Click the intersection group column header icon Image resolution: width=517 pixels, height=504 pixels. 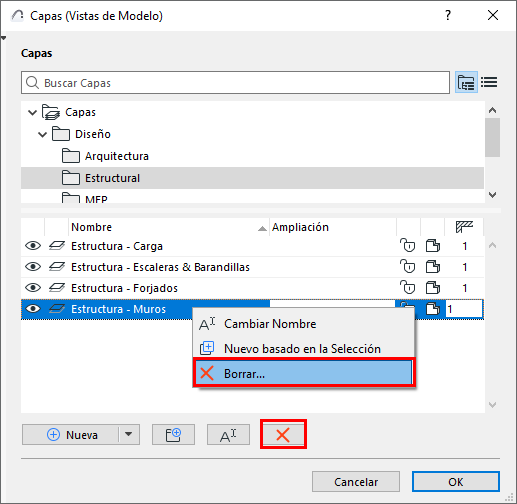tap(464, 227)
